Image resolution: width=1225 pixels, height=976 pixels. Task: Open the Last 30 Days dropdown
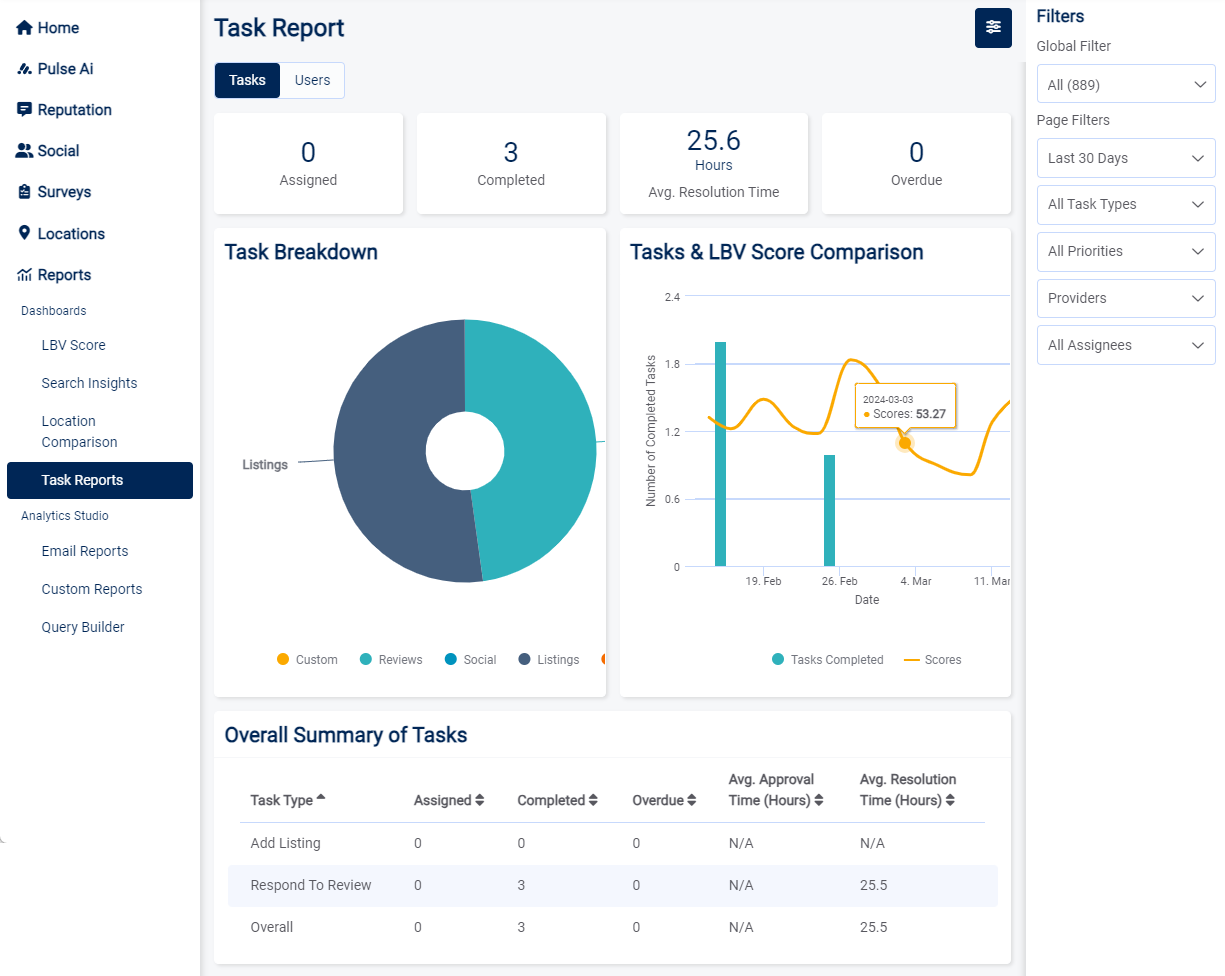click(x=1126, y=158)
